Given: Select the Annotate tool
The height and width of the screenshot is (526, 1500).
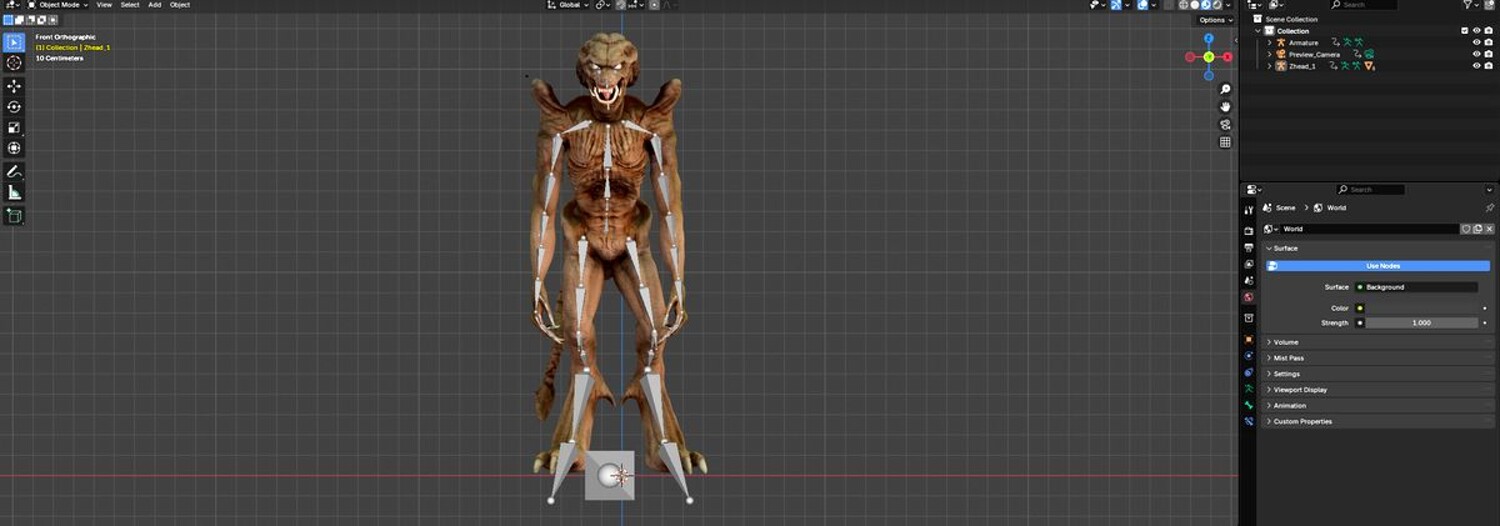Looking at the screenshot, I should coord(14,172).
